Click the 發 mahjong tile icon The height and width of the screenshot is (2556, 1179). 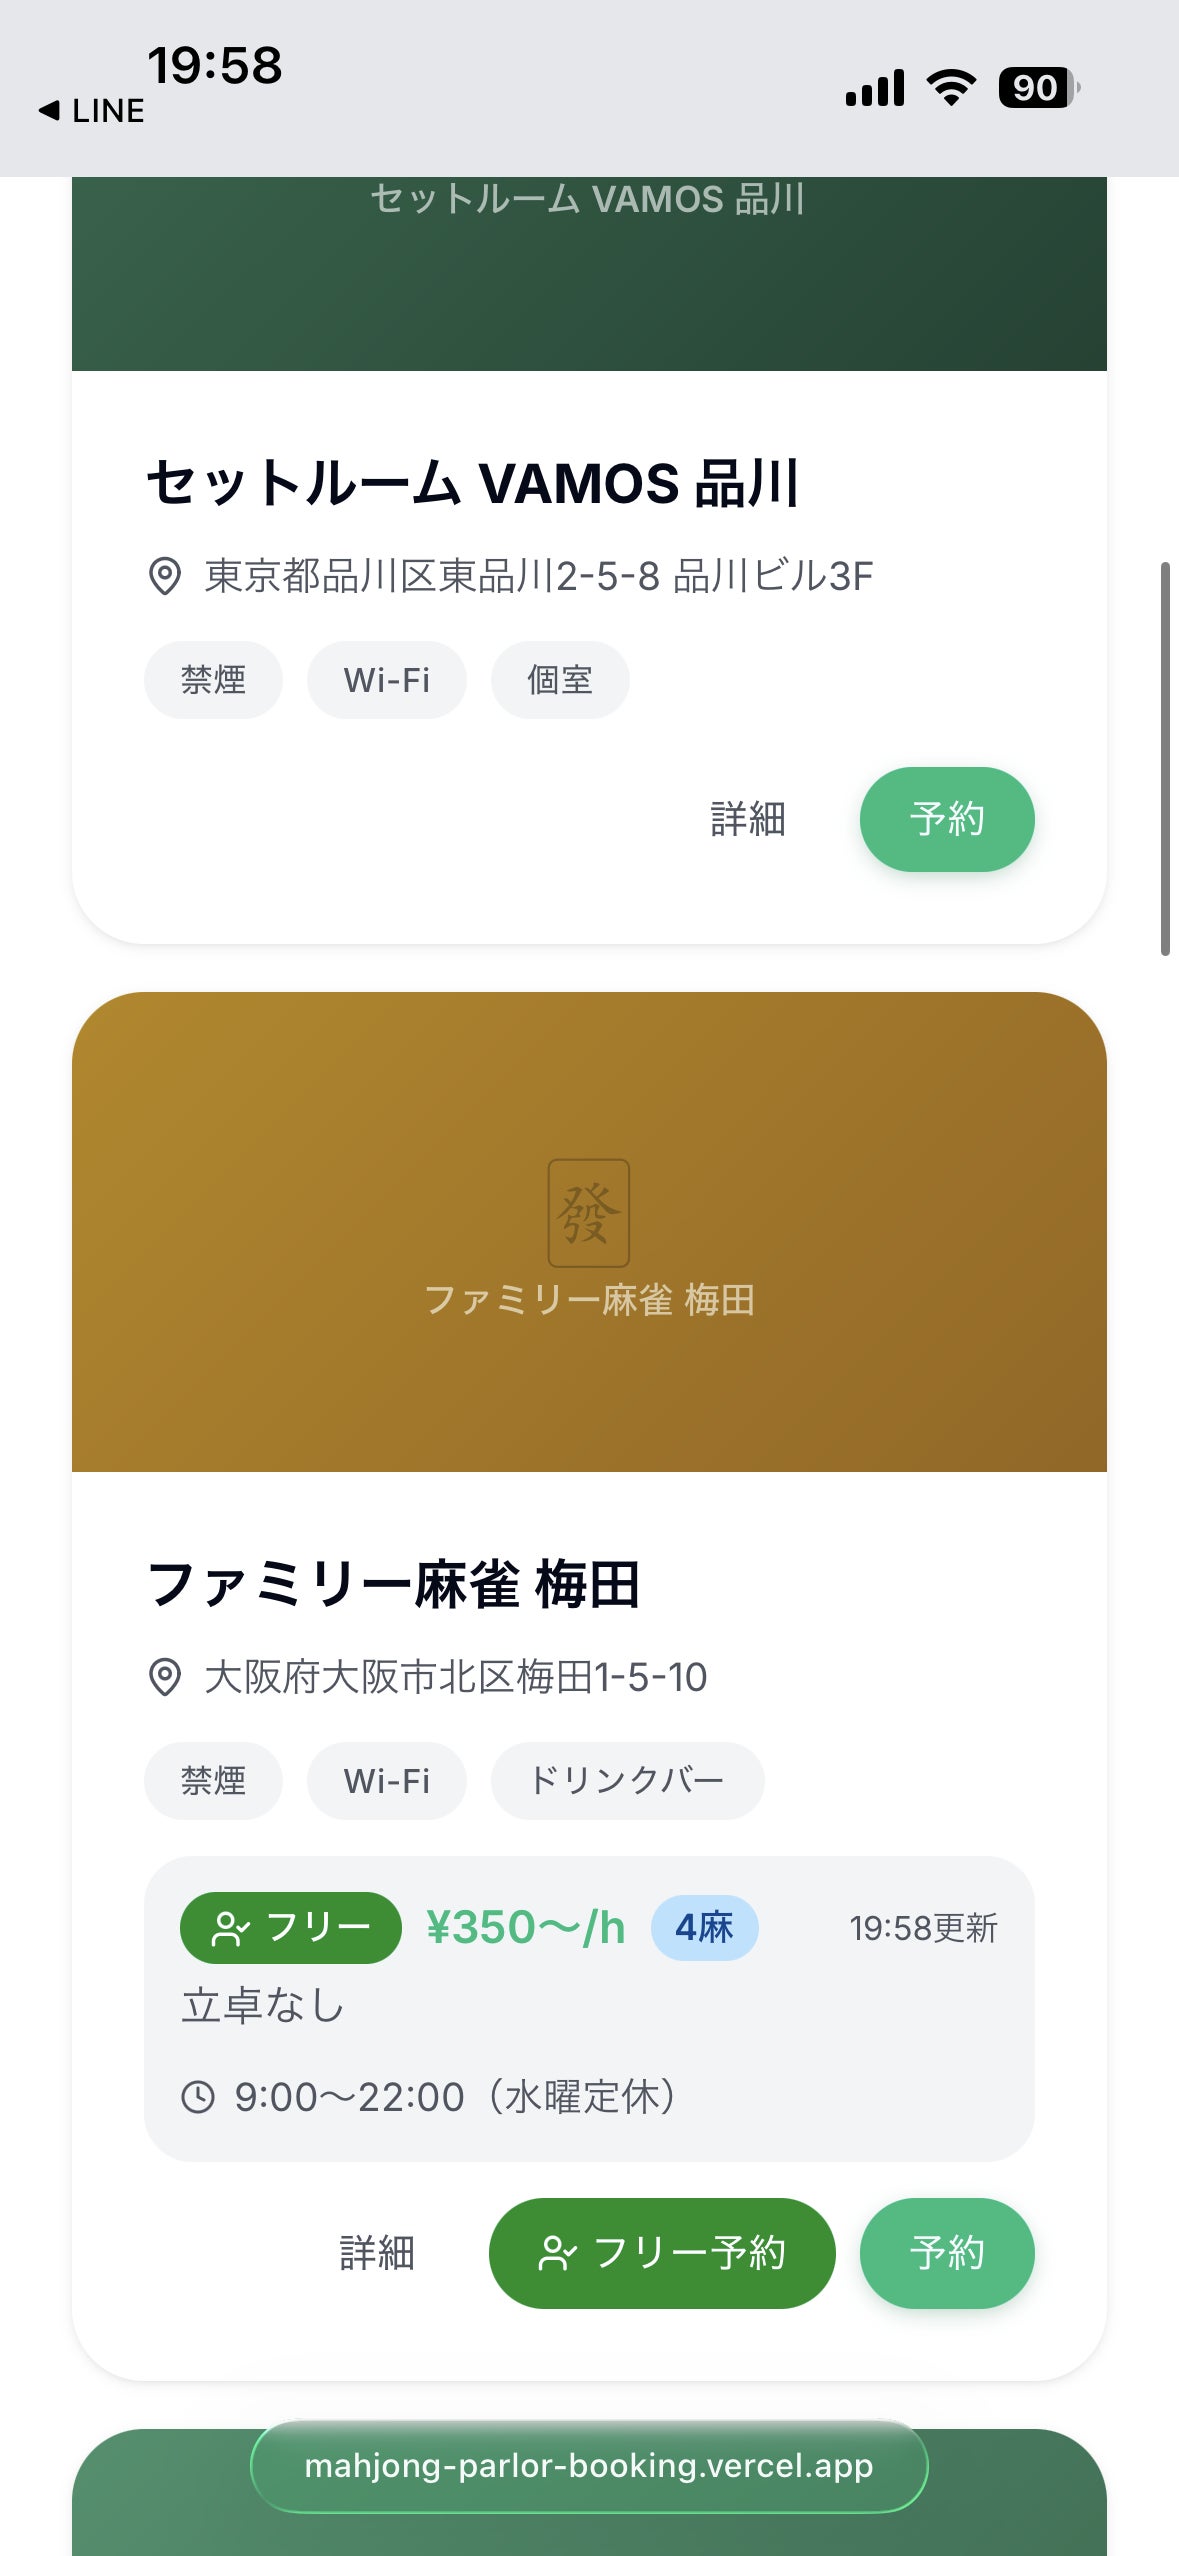pos(589,1212)
